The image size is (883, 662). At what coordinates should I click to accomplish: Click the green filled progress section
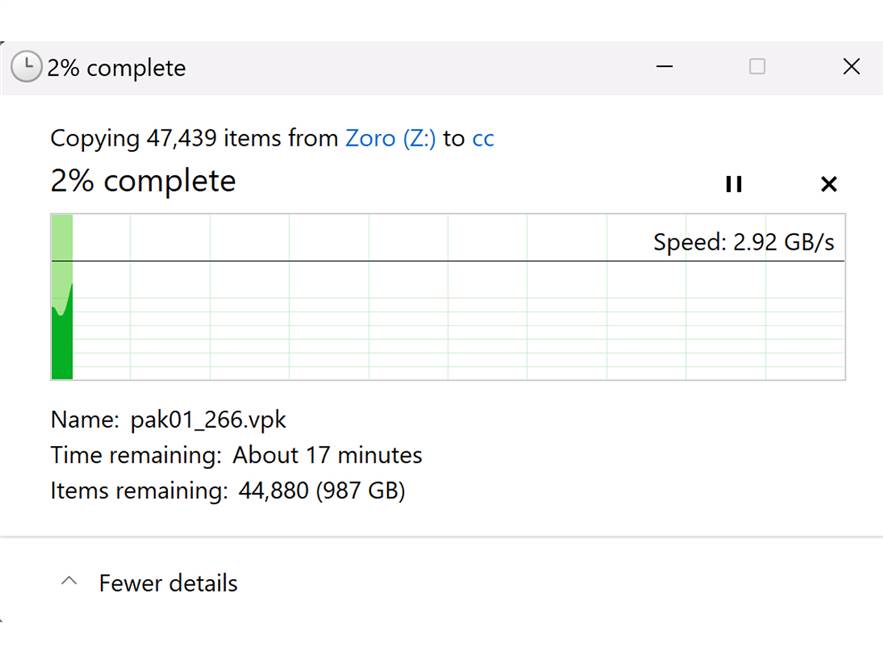point(62,340)
